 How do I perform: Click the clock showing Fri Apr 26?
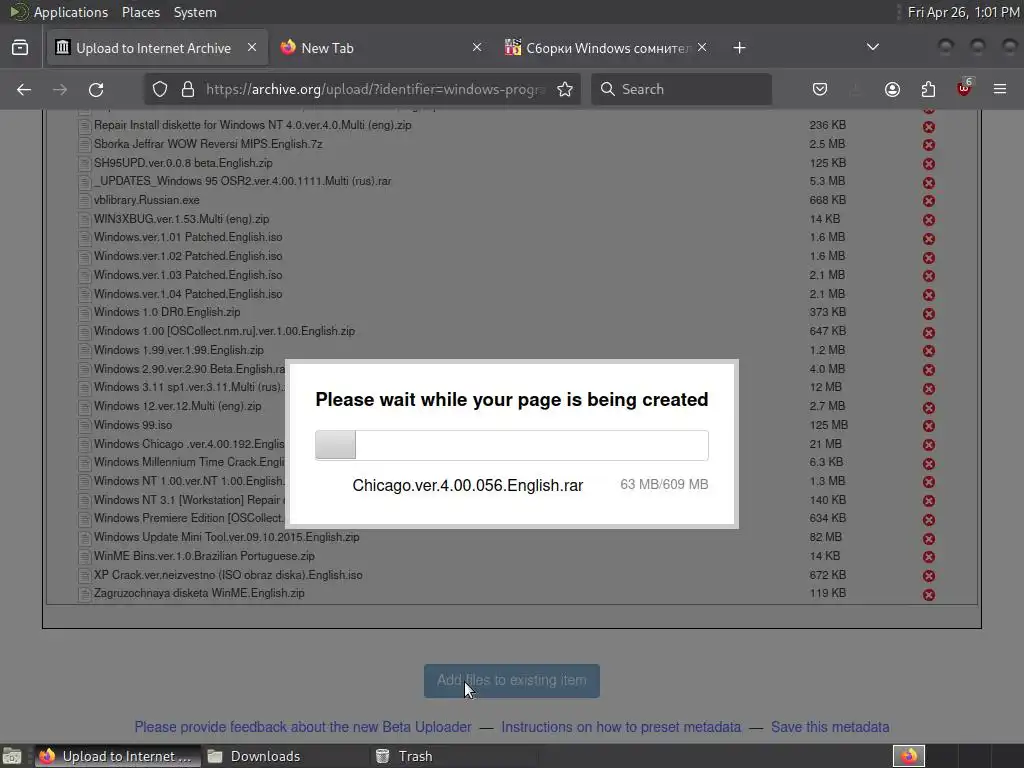pos(963,12)
